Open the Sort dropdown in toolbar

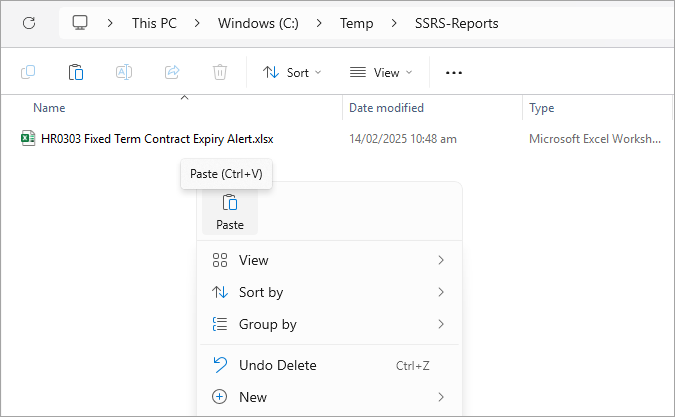[292, 72]
